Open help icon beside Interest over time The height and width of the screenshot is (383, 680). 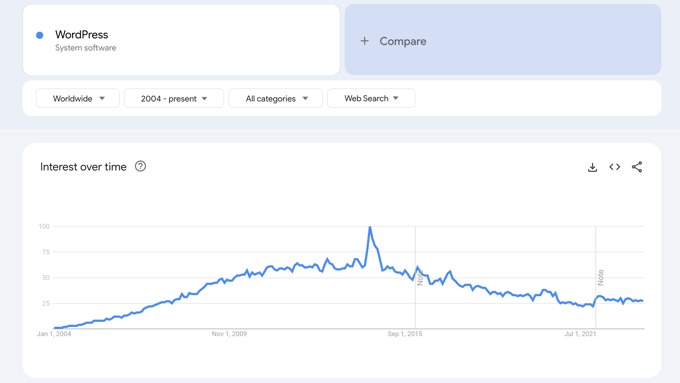(141, 167)
